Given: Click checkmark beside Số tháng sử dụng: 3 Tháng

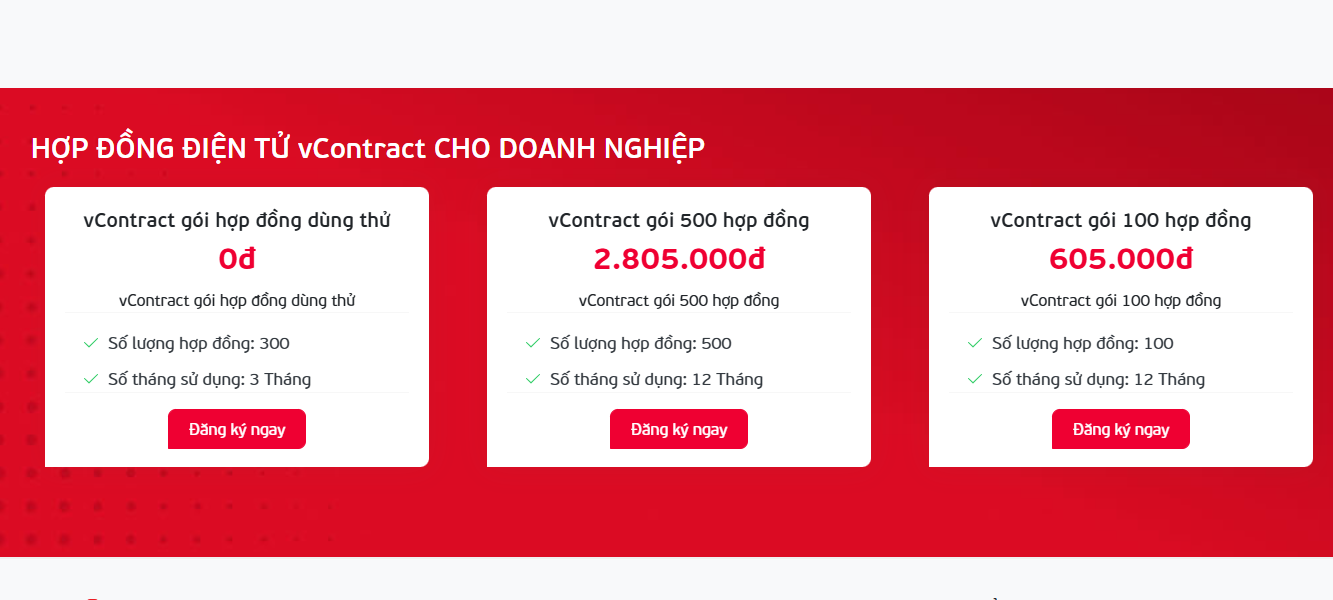Looking at the screenshot, I should tap(90, 379).
